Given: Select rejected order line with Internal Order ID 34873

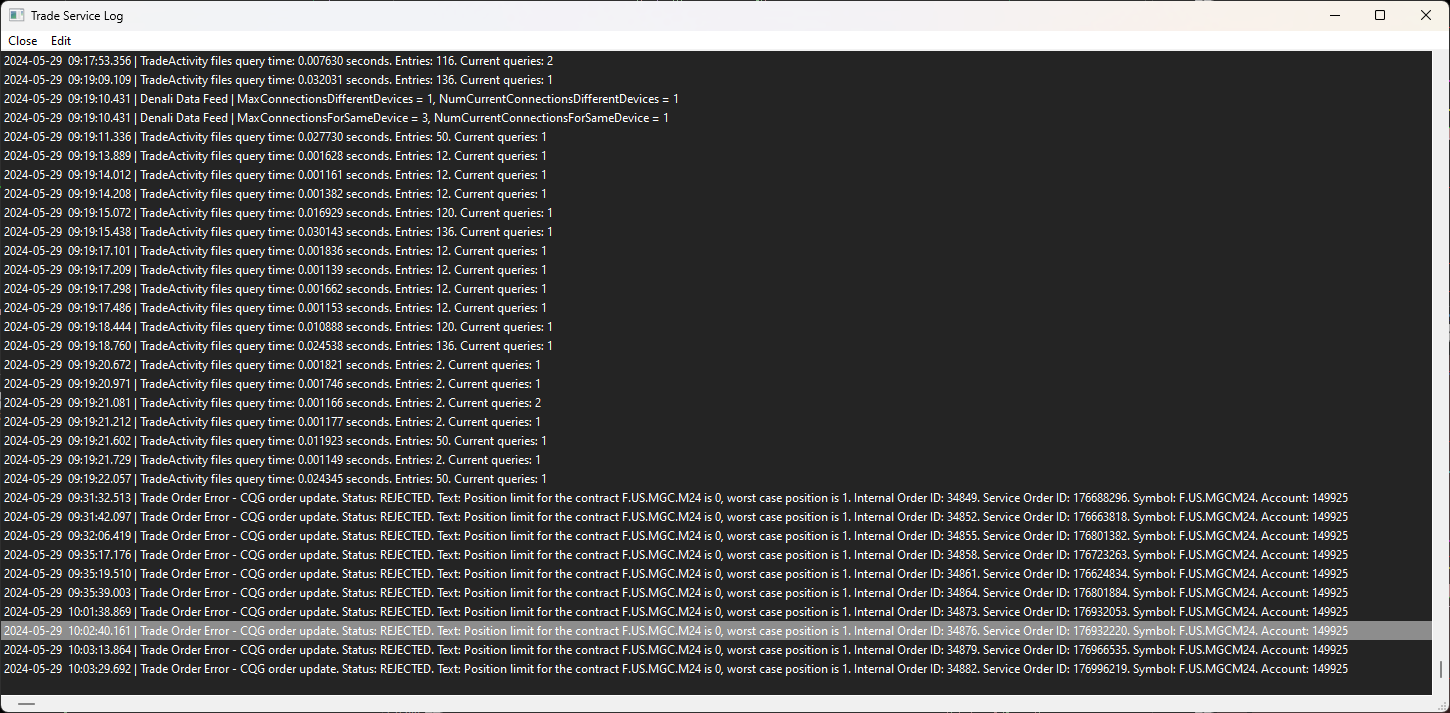Looking at the screenshot, I should coord(716,612).
